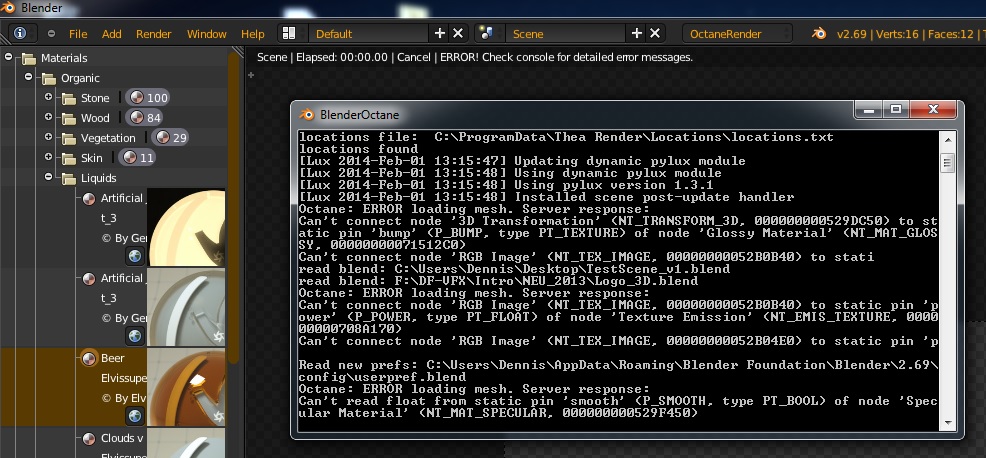This screenshot has height=458, width=986.
Task: Delete the current scene with X button
Action: [655, 33]
